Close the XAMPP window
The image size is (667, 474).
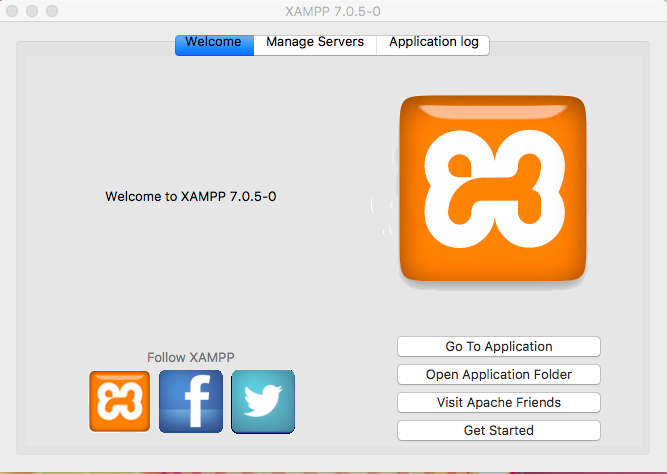(12, 11)
